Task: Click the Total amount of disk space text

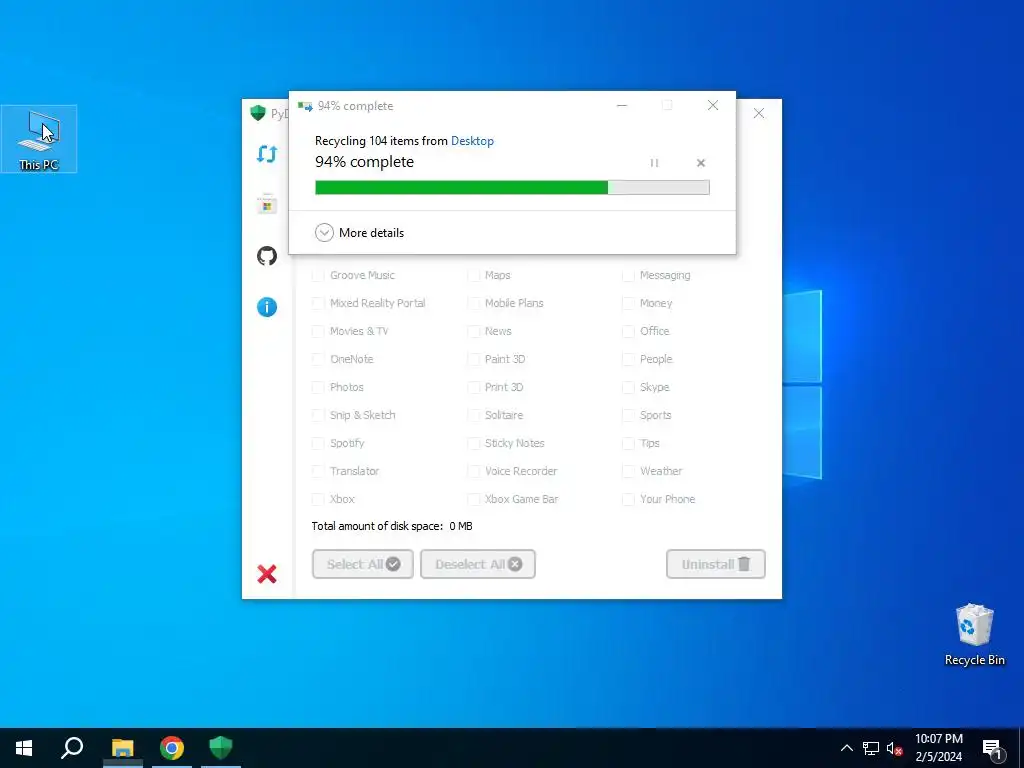Action: pyautogui.click(x=392, y=526)
